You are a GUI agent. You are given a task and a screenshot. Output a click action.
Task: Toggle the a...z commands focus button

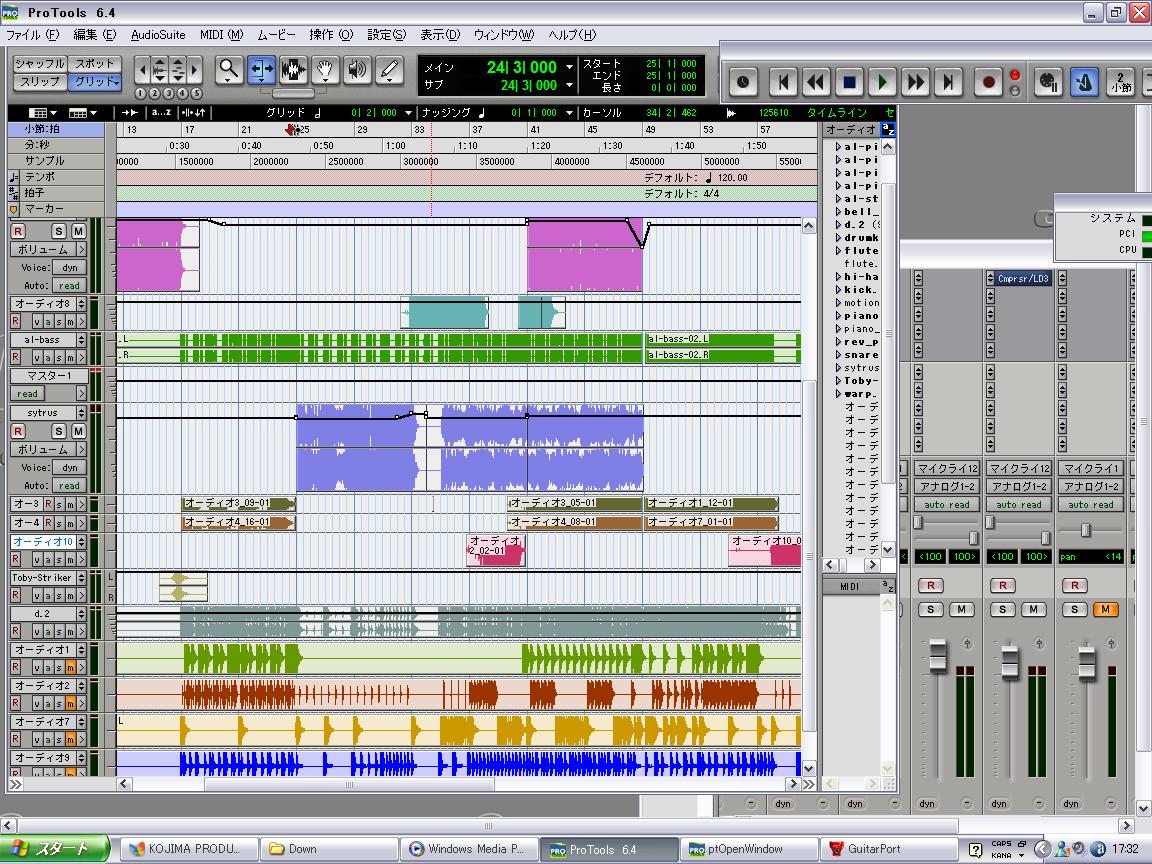pyautogui.click(x=161, y=112)
